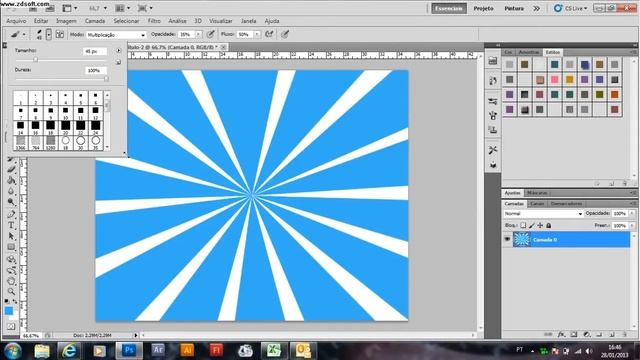Select the Projeto workspace
Screen dimensions: 640x360
(x=484, y=8)
